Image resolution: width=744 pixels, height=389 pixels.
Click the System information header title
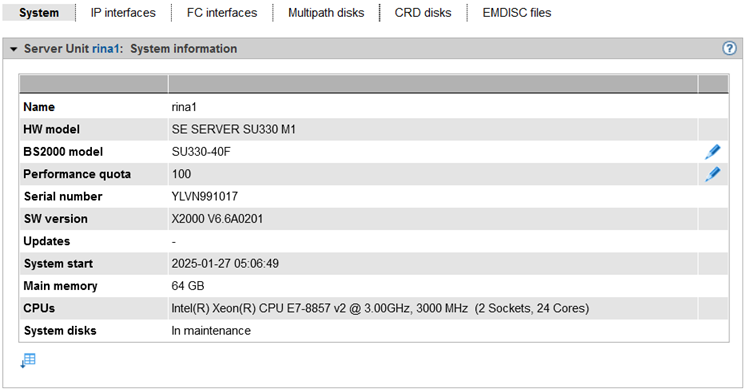pos(184,49)
